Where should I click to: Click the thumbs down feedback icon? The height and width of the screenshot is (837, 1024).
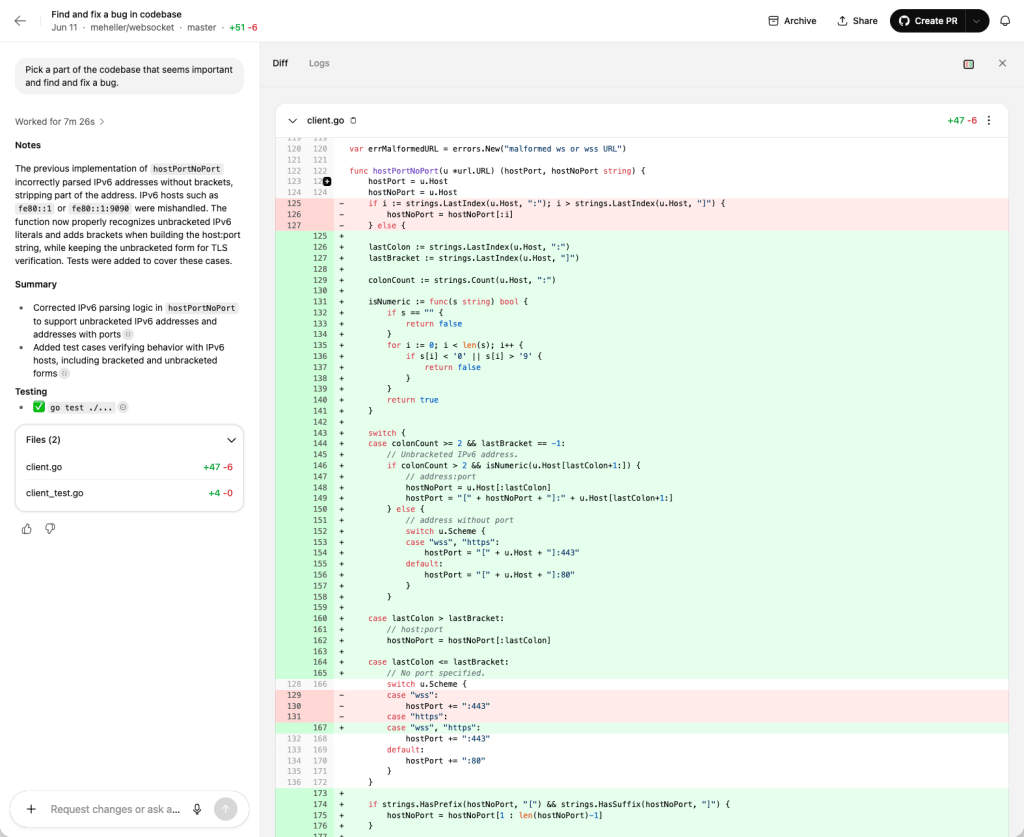[50, 529]
